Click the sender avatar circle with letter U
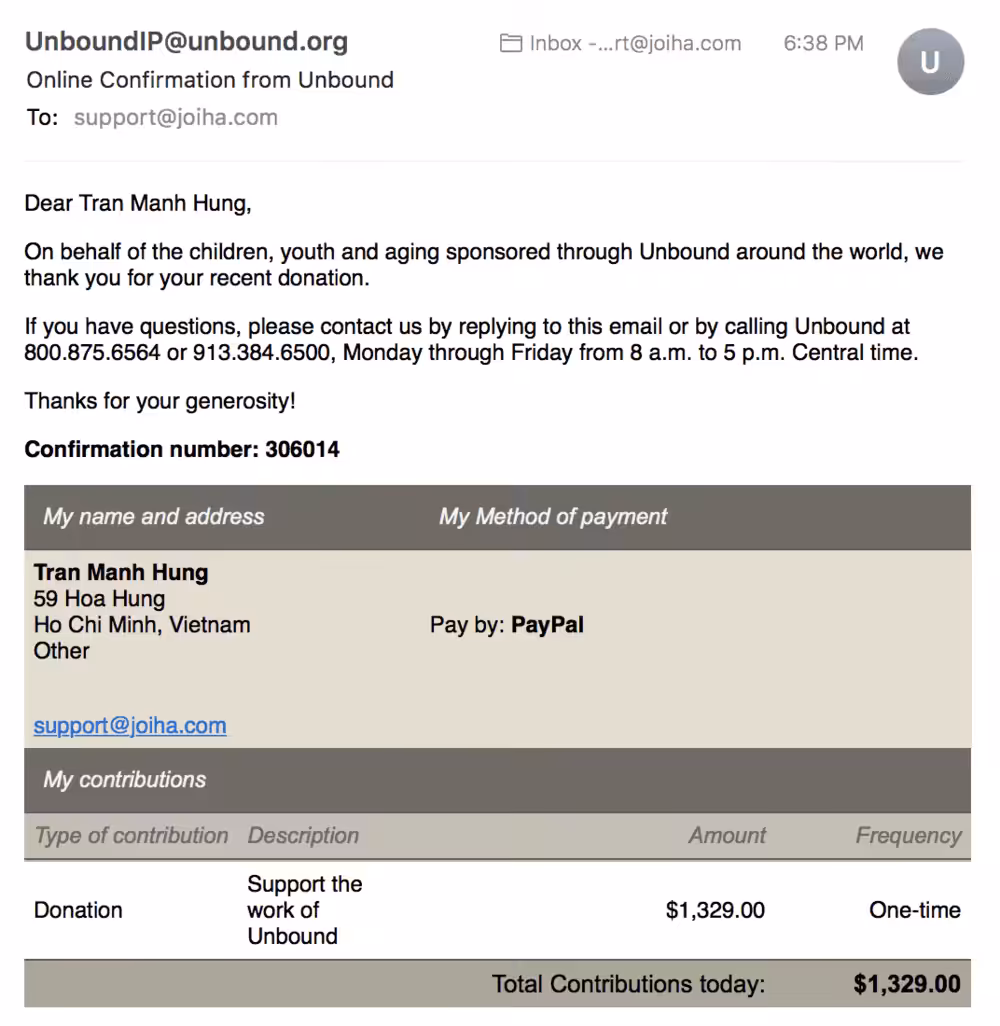Screen dimensions: 1000x1026 click(930, 62)
